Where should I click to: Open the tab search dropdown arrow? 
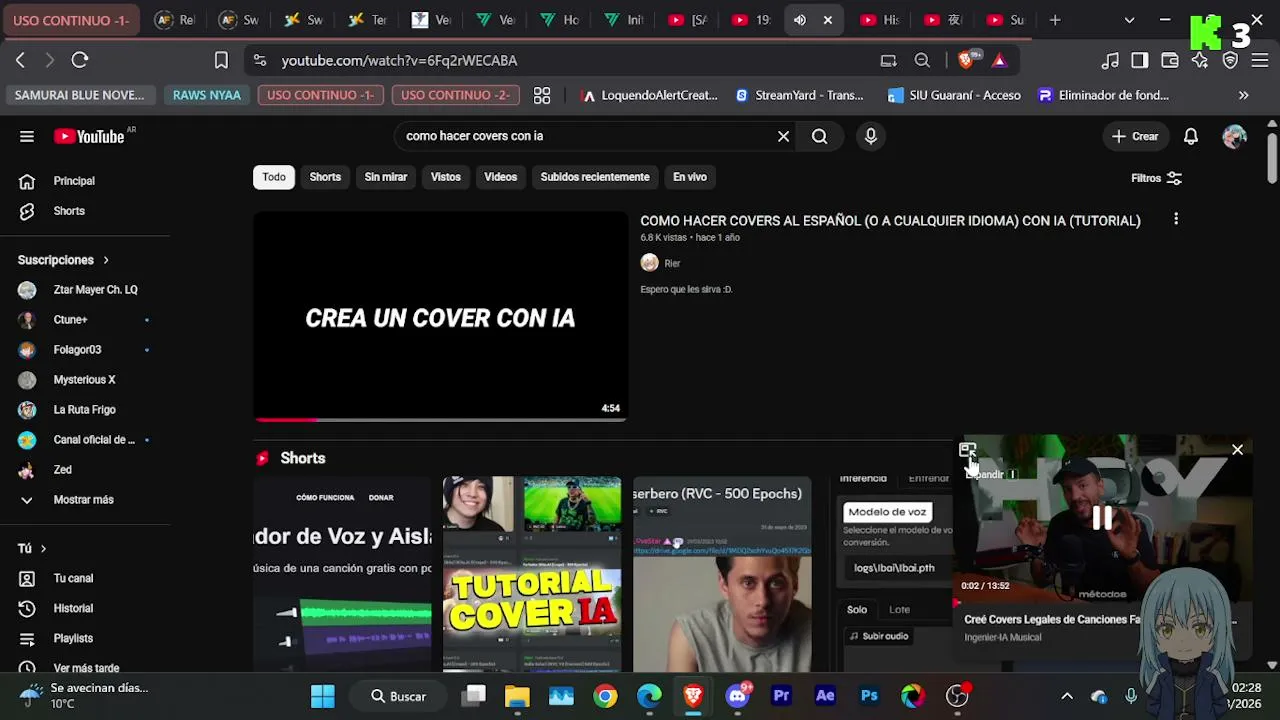tap(1130, 20)
